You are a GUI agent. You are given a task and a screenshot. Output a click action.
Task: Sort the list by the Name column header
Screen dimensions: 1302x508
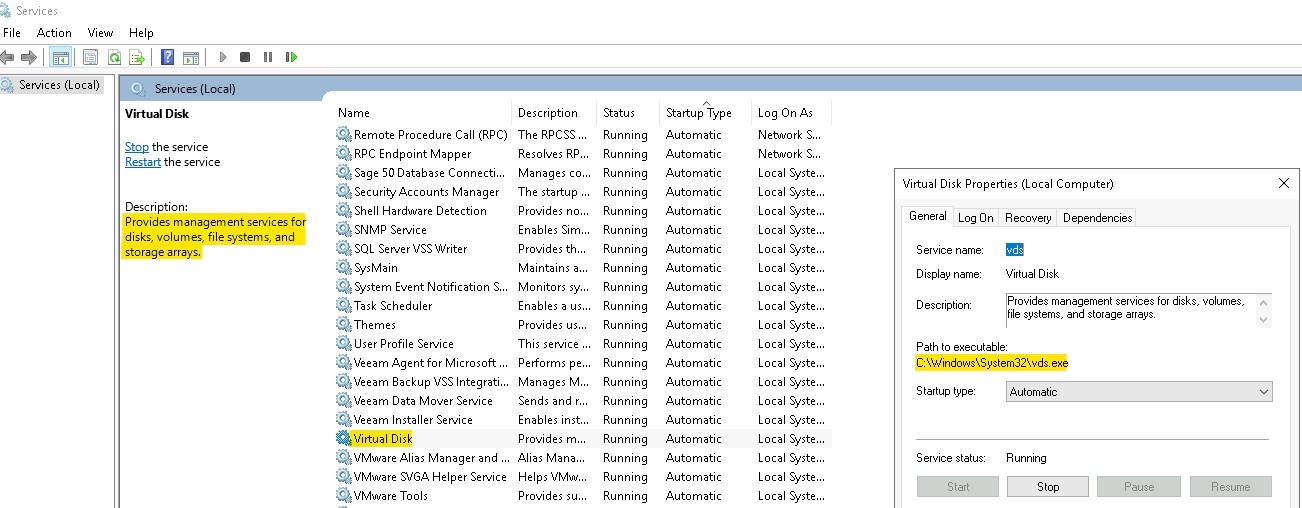pyautogui.click(x=354, y=113)
